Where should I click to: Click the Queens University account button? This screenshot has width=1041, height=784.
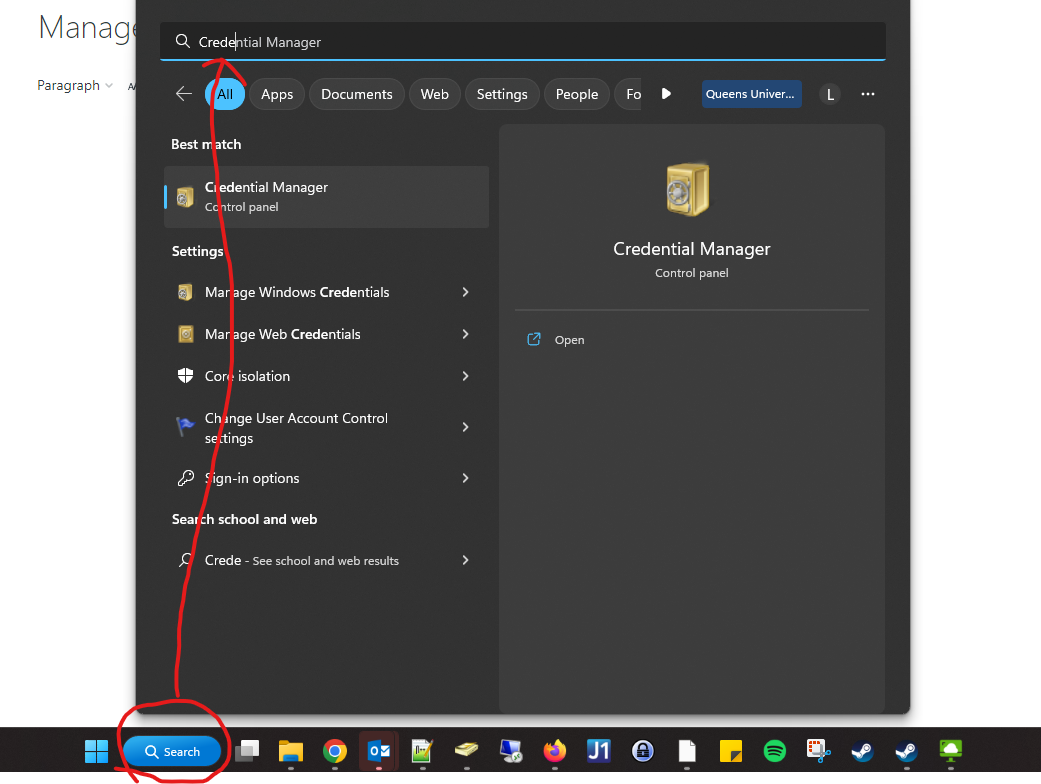tap(751, 94)
